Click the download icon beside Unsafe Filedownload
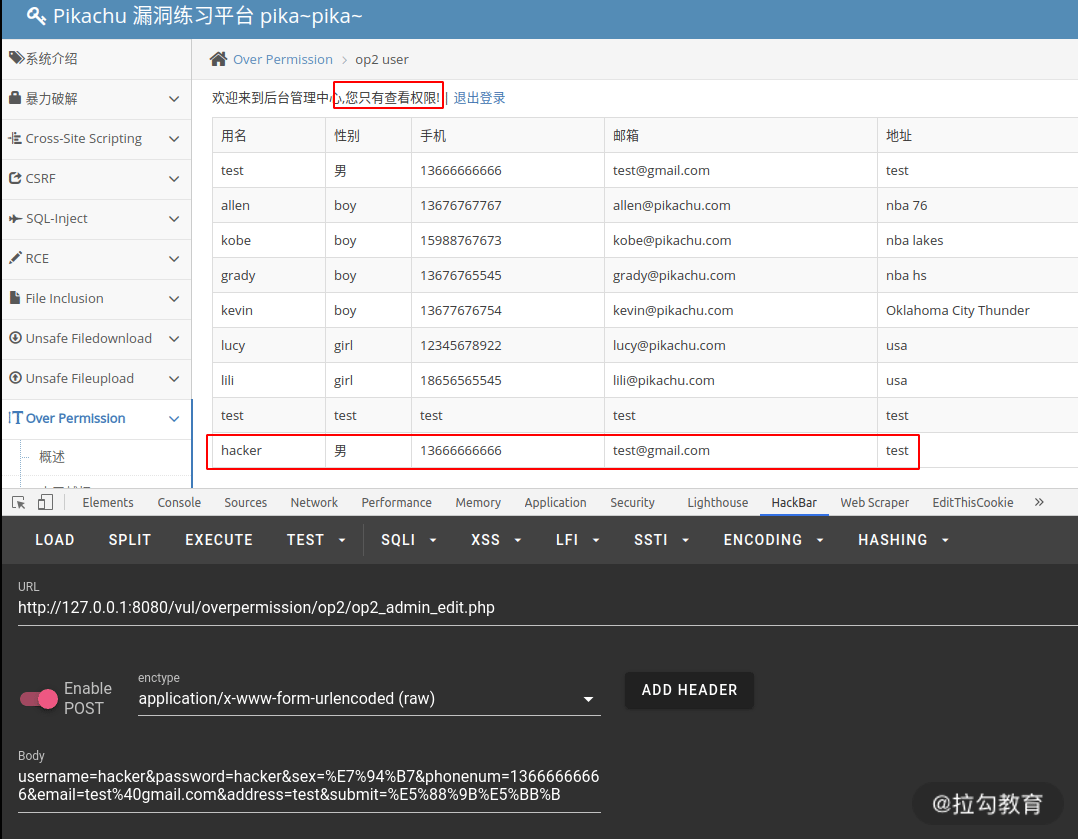The height and width of the screenshot is (839, 1078). [x=15, y=338]
